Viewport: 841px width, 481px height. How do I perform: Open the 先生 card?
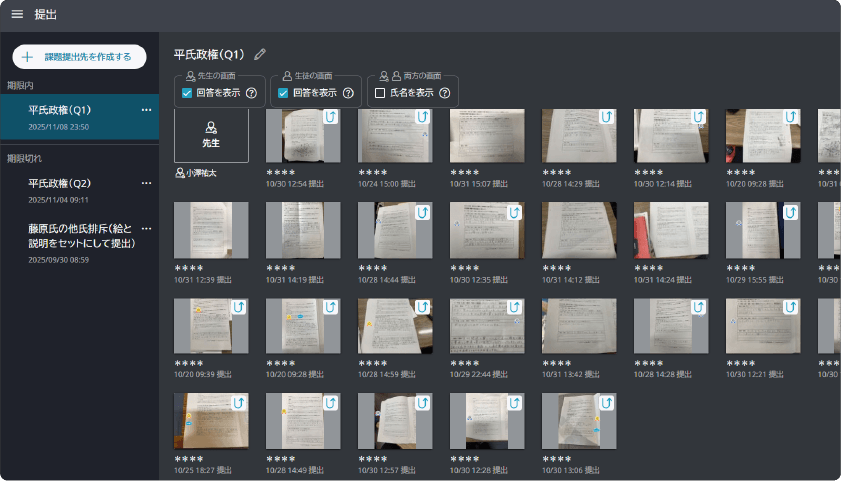[x=211, y=135]
